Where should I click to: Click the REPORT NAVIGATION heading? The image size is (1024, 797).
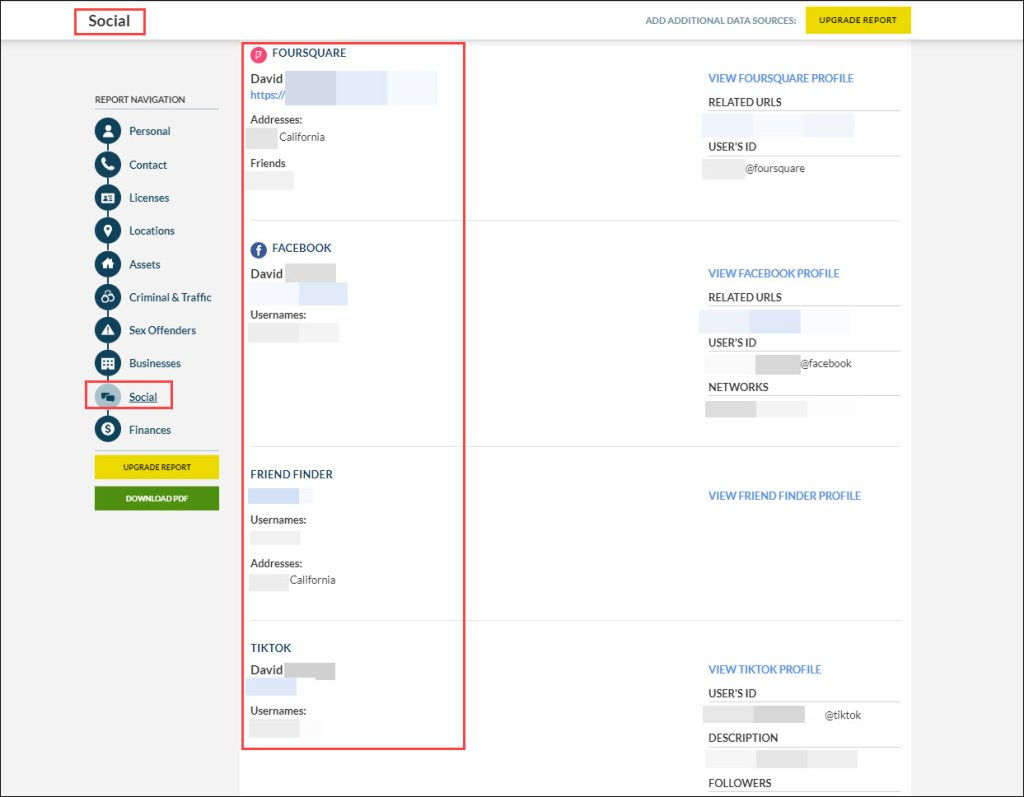click(140, 99)
